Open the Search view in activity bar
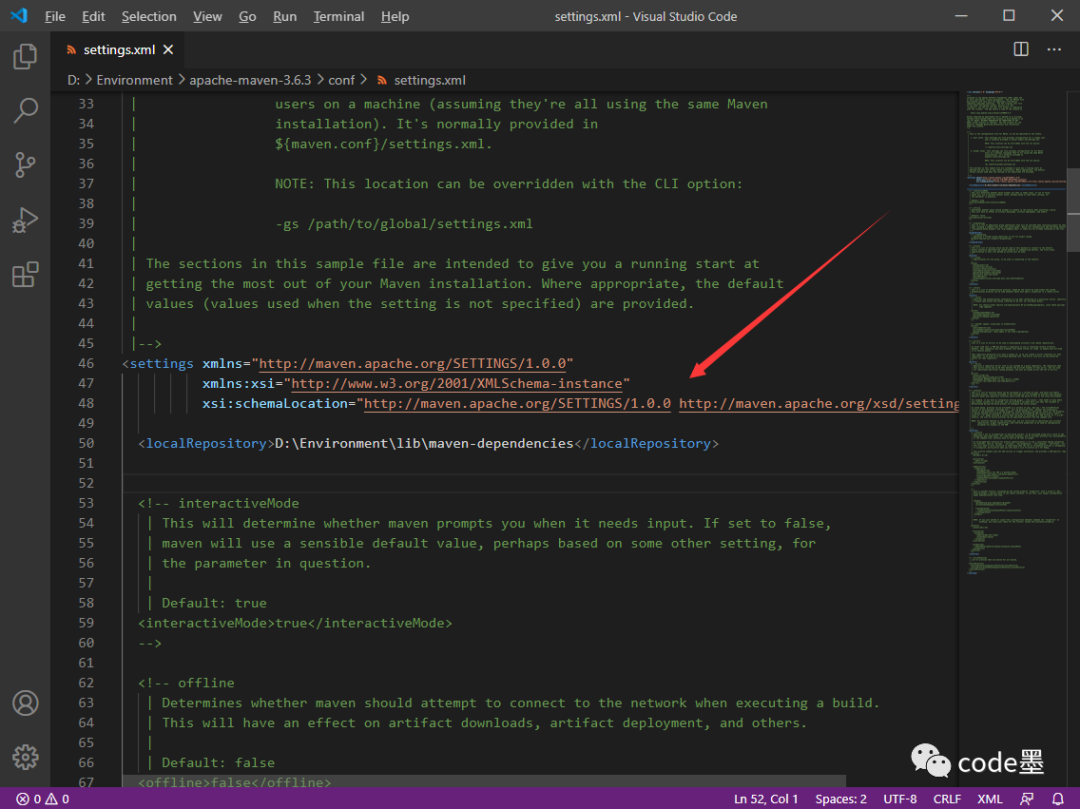Viewport: 1080px width, 809px height. point(25,110)
